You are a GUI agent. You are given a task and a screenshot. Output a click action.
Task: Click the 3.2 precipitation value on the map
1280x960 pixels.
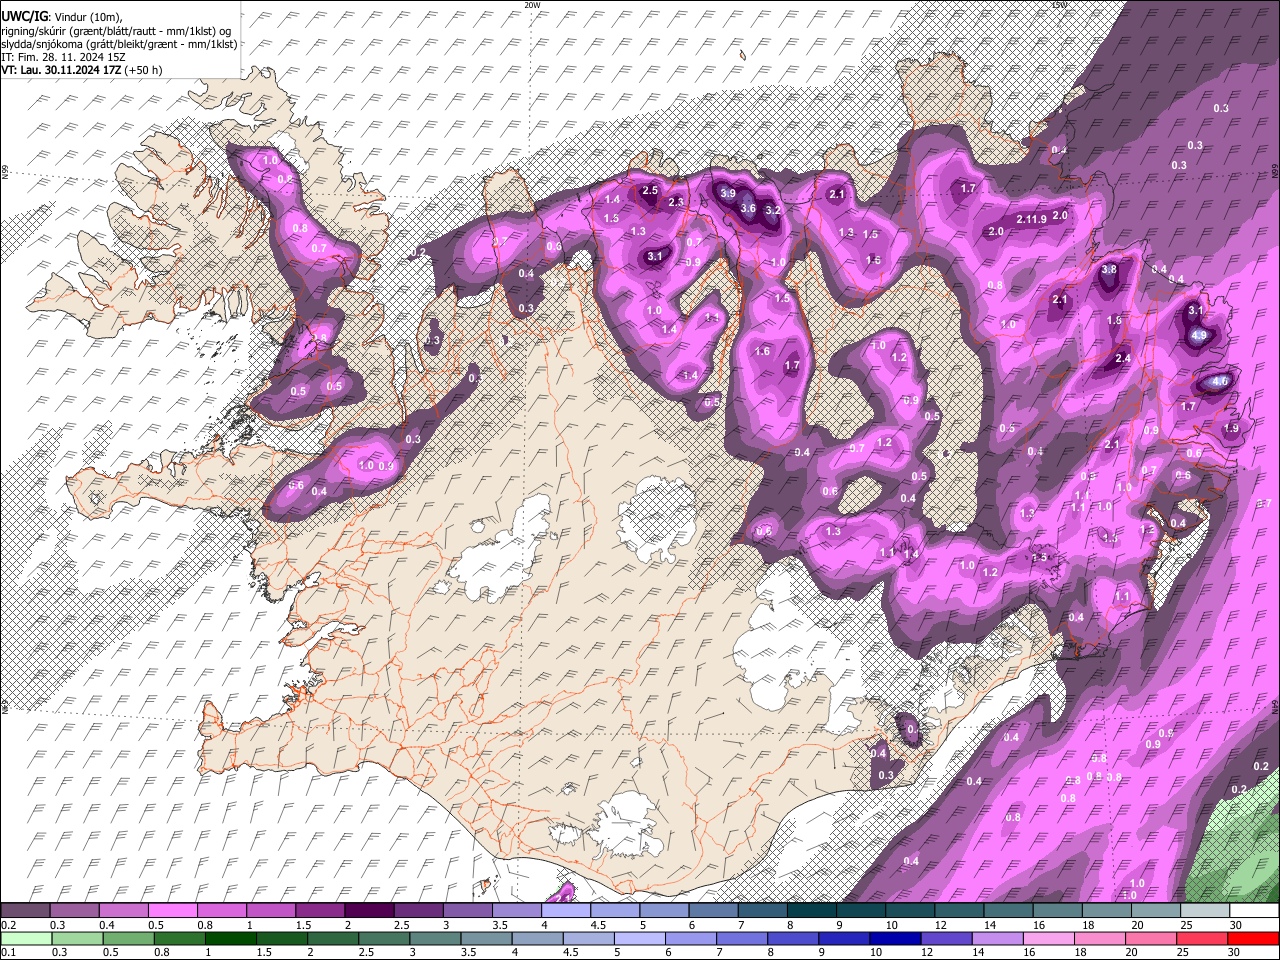click(x=773, y=211)
